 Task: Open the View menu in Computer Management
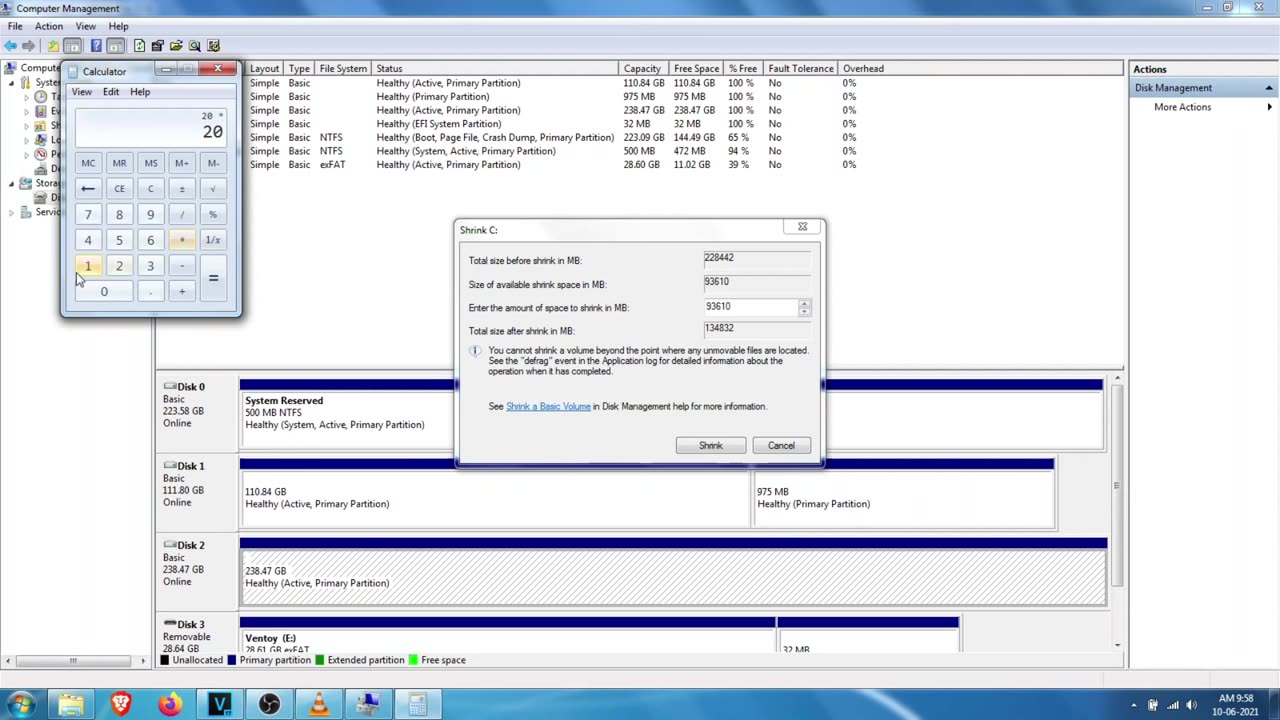(86, 26)
